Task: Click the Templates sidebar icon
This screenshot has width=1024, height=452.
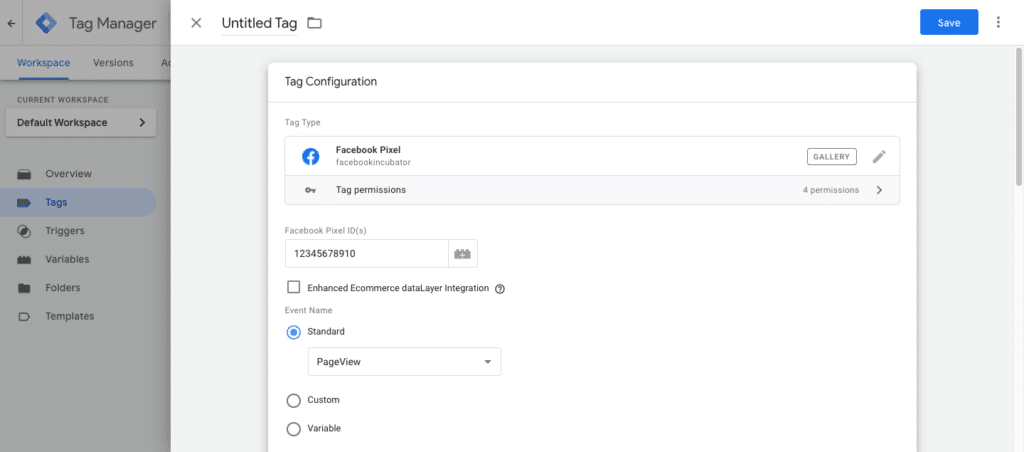Action: [24, 316]
